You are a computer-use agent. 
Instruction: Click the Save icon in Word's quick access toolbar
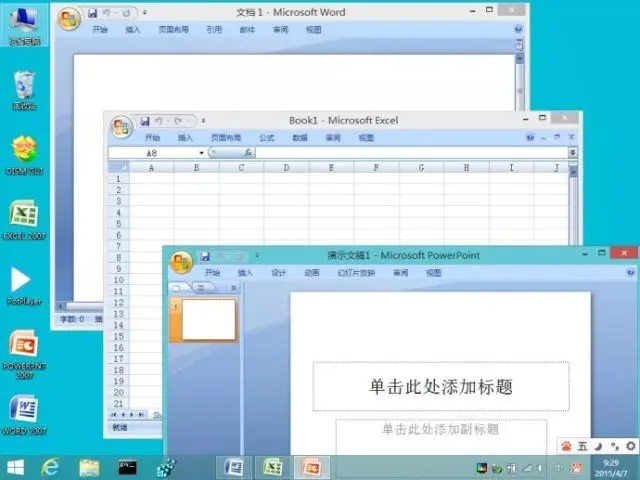tap(93, 13)
